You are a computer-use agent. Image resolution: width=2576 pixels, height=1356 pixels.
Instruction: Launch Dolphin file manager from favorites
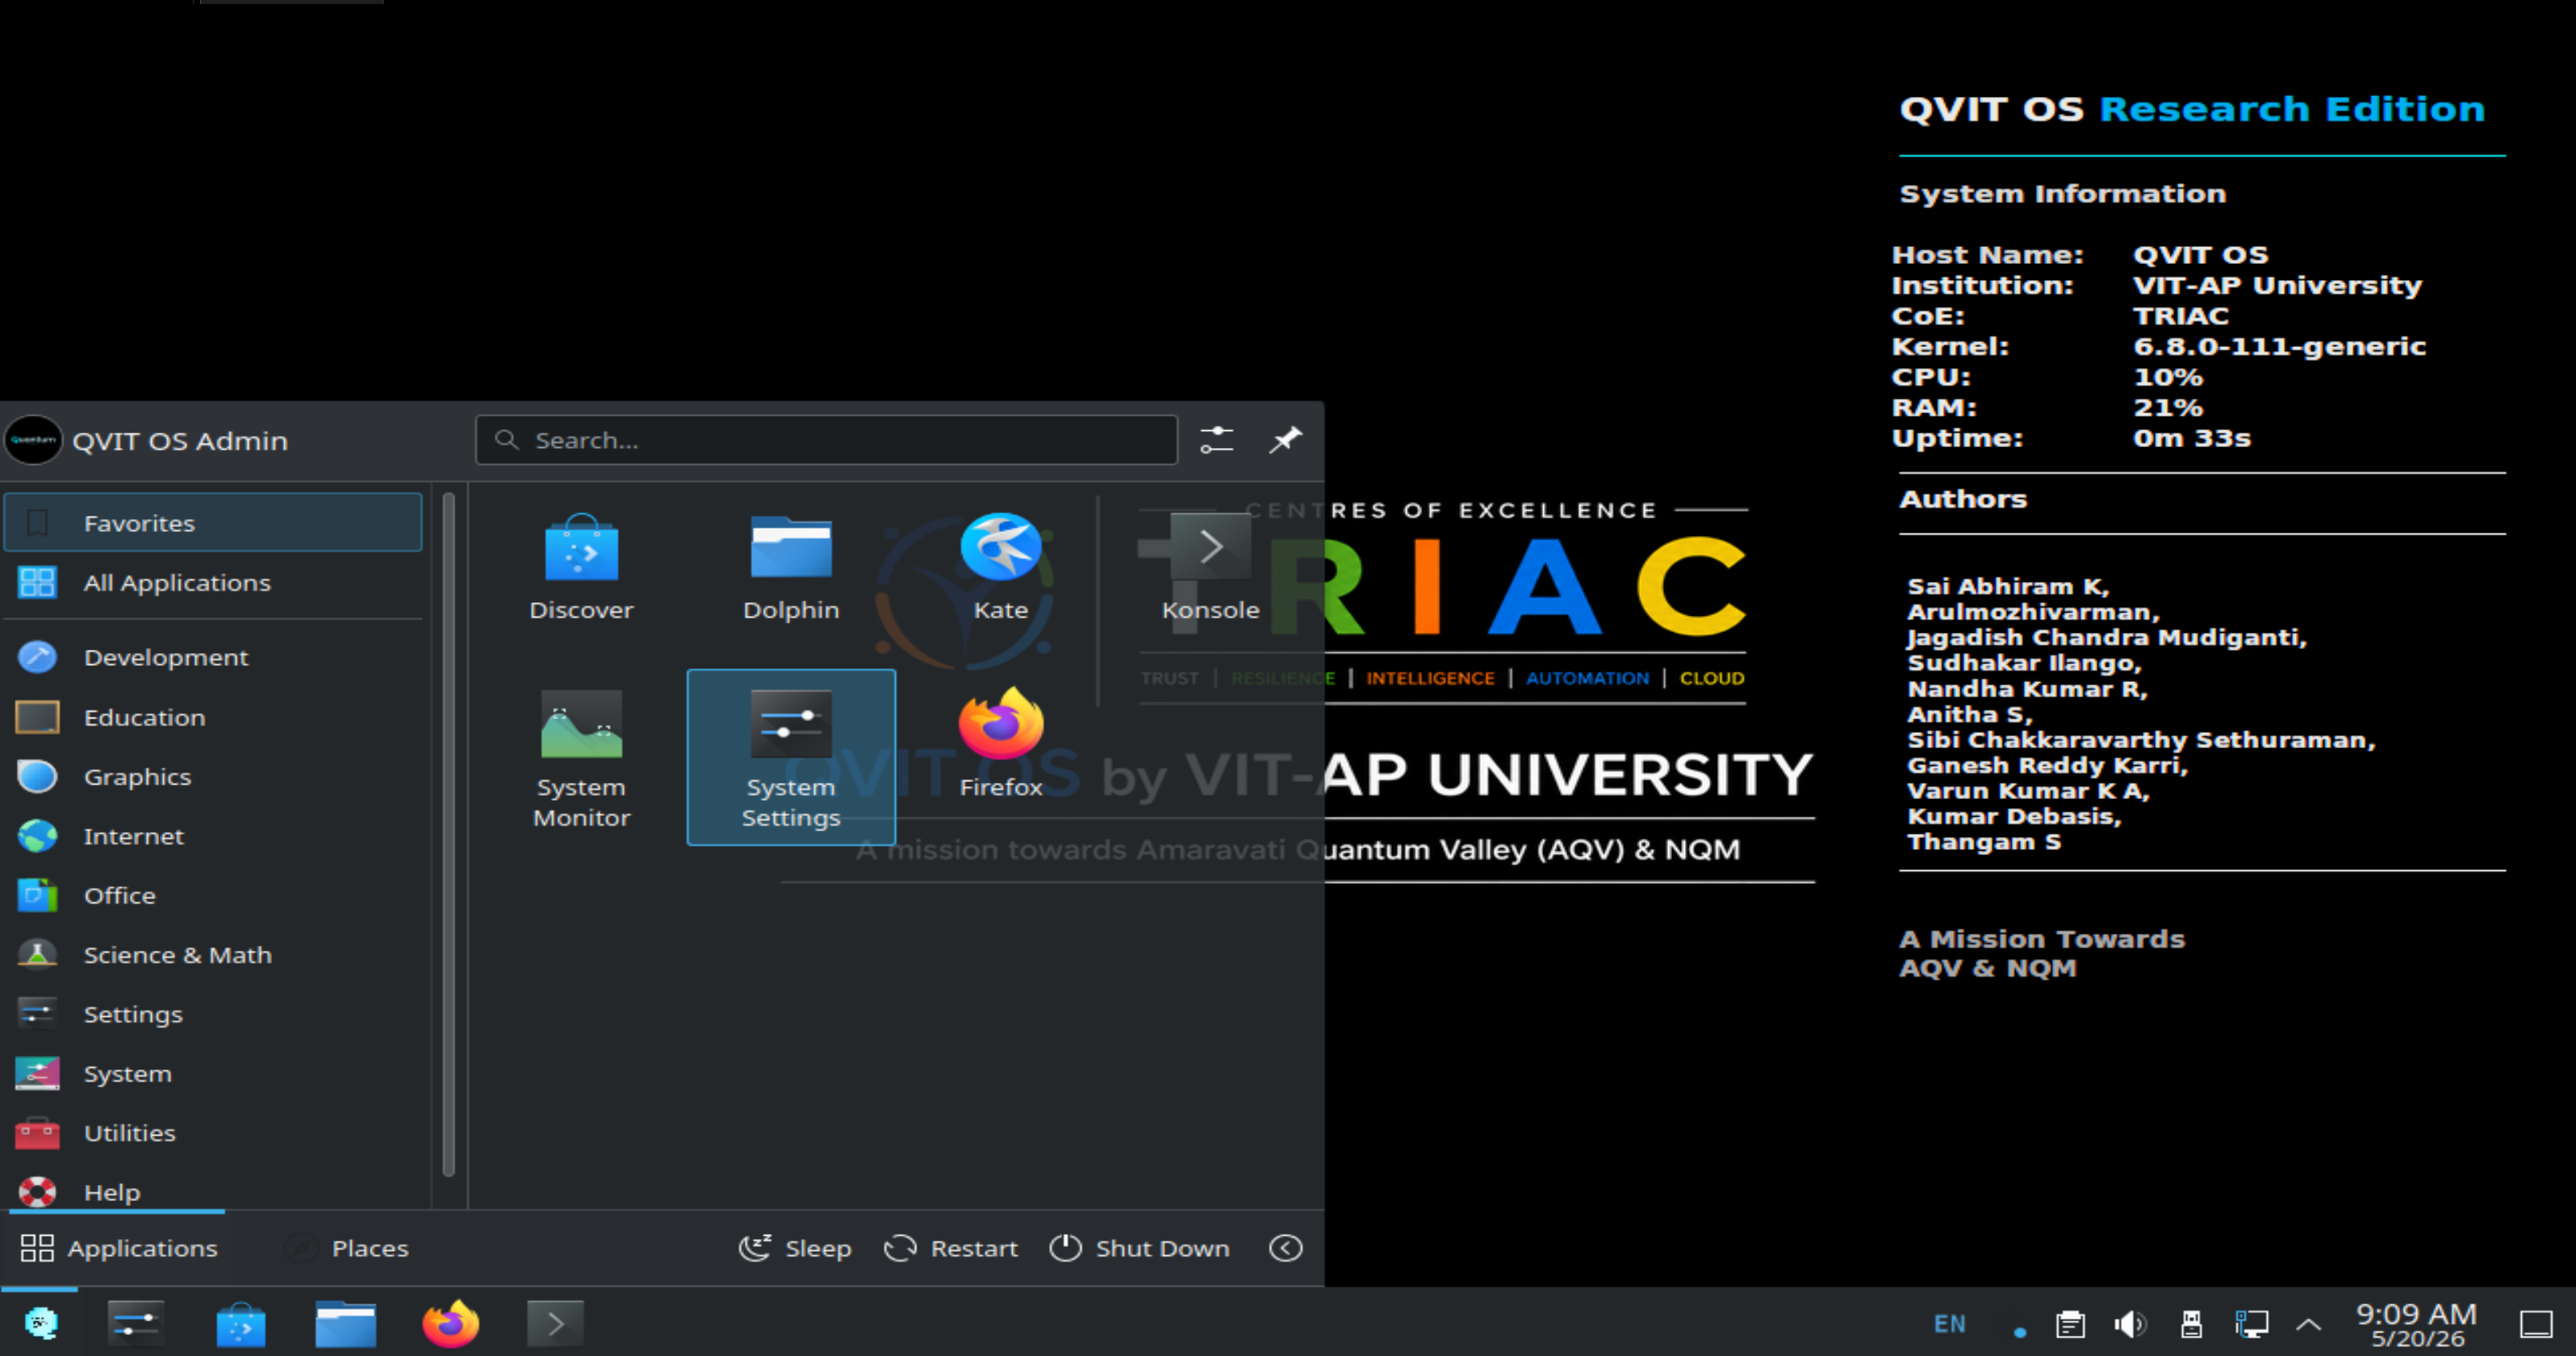click(791, 568)
